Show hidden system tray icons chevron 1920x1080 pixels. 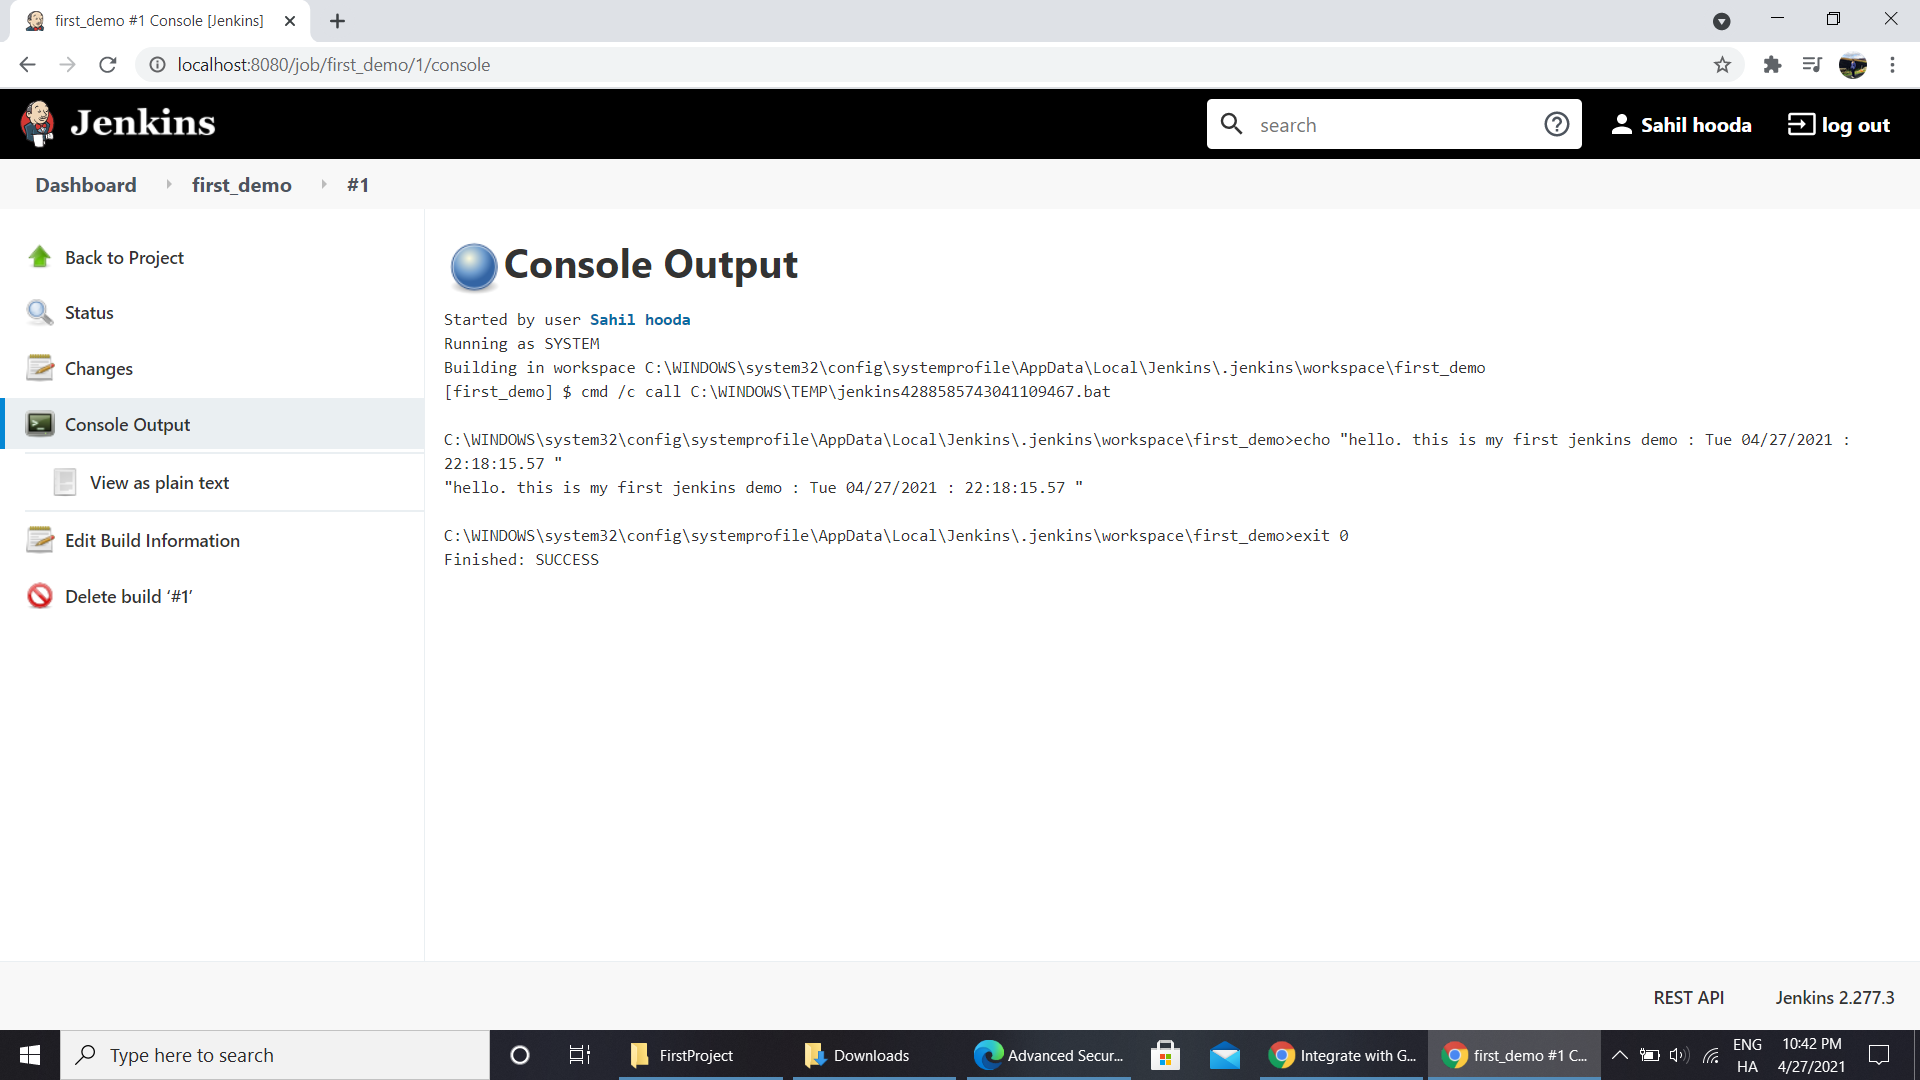click(x=1620, y=1055)
